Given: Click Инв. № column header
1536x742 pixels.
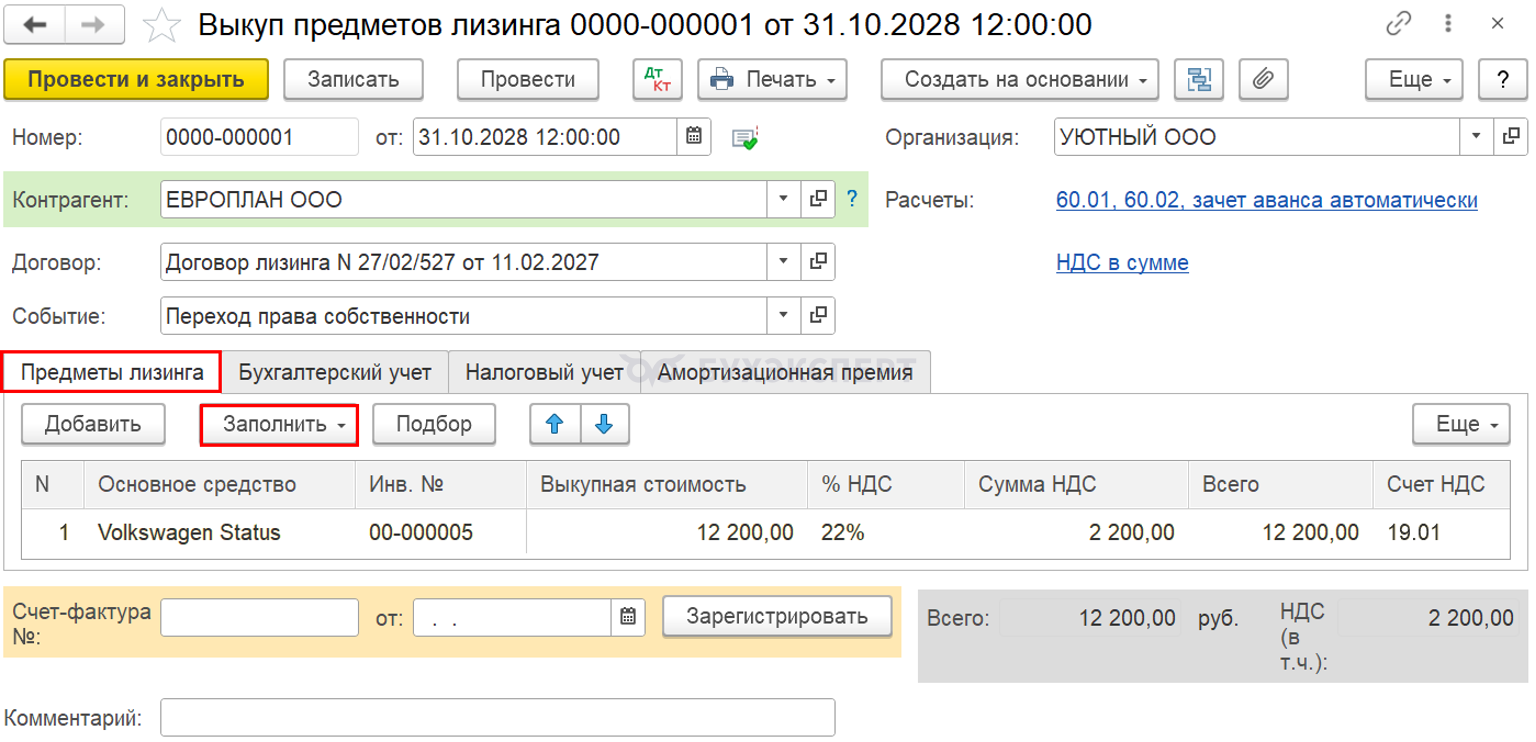Looking at the screenshot, I should pos(441,485).
